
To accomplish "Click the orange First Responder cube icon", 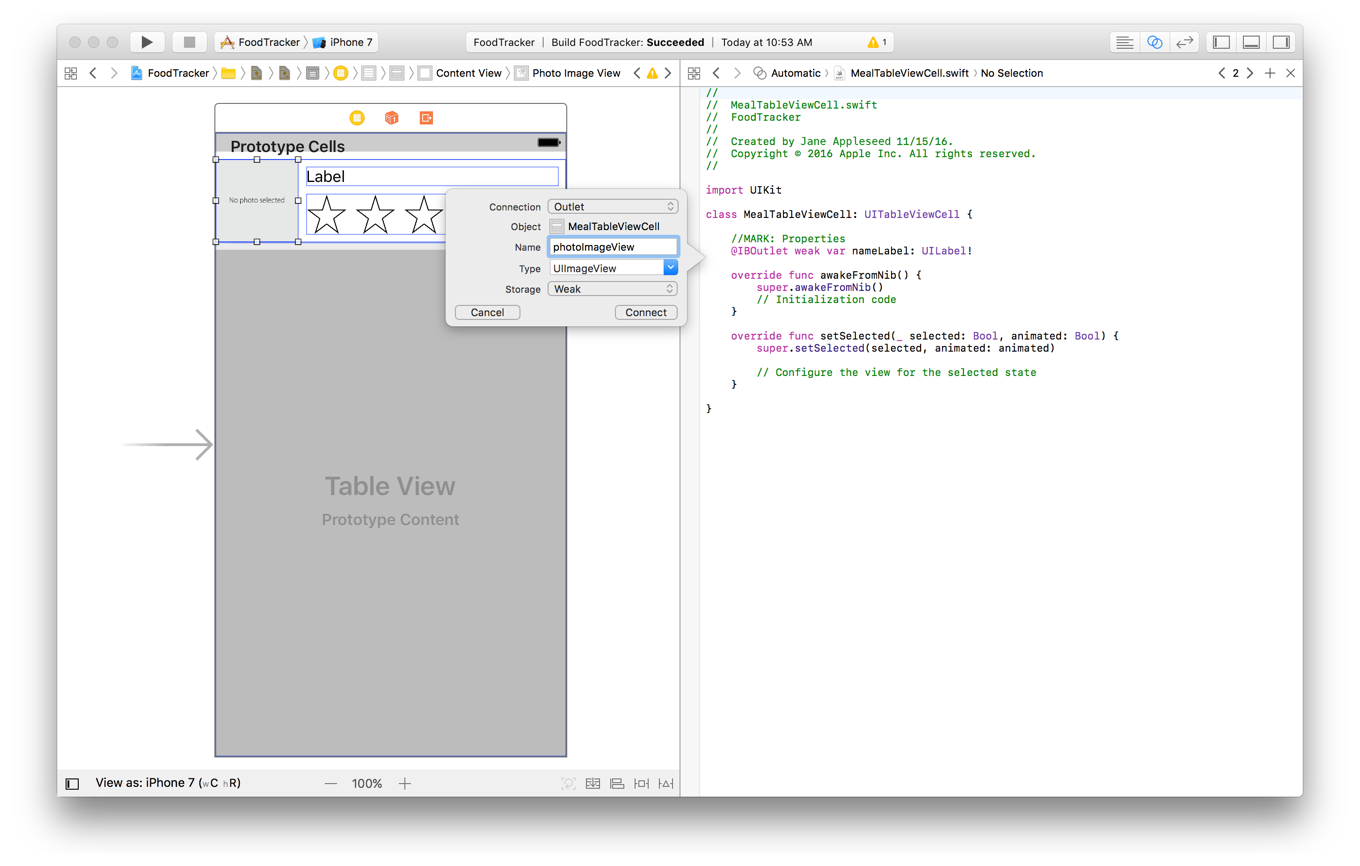I will pos(392,118).
